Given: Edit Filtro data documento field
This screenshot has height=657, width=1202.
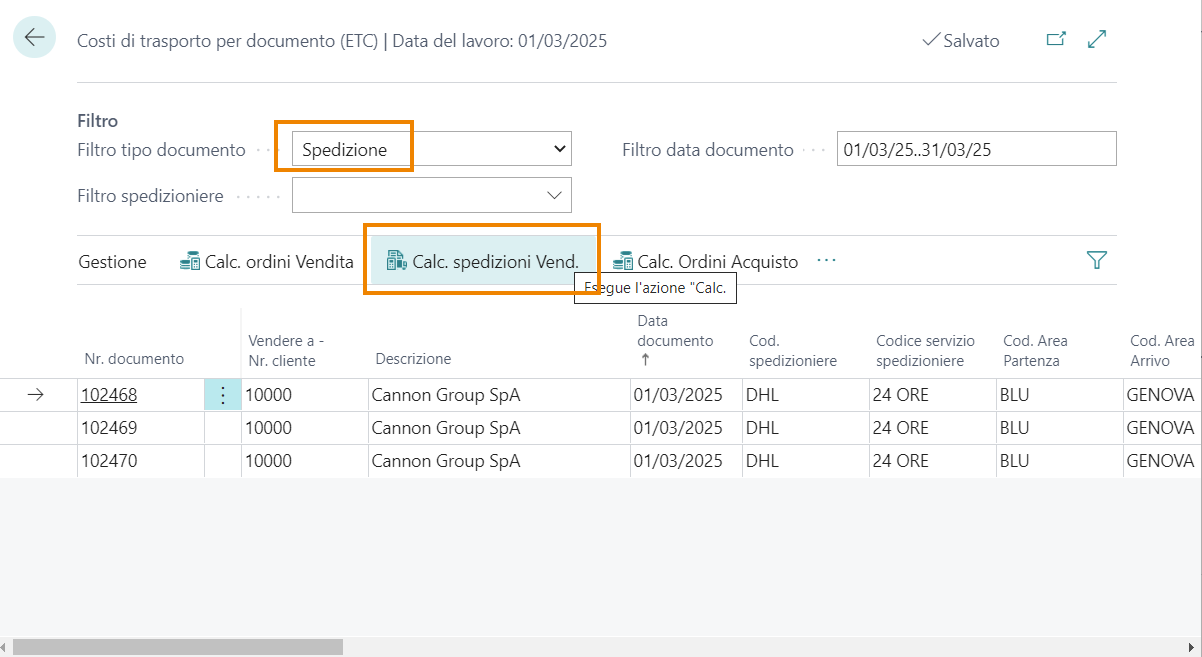Looking at the screenshot, I should coord(975,149).
